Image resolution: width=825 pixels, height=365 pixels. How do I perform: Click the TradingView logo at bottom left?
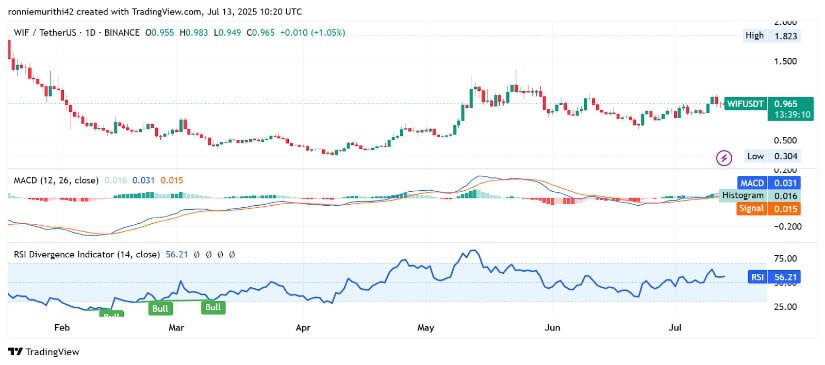point(44,351)
